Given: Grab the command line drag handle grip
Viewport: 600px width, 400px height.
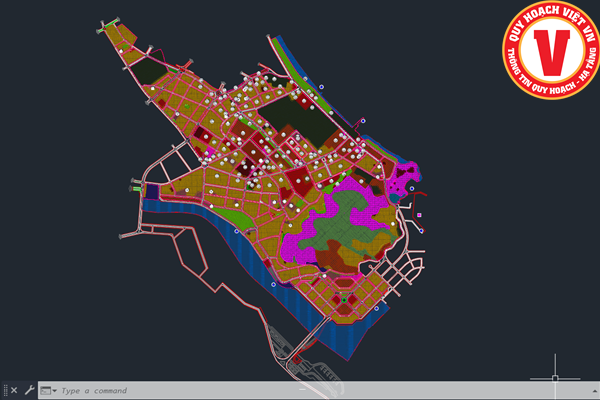Looking at the screenshot, I should 4,390.
